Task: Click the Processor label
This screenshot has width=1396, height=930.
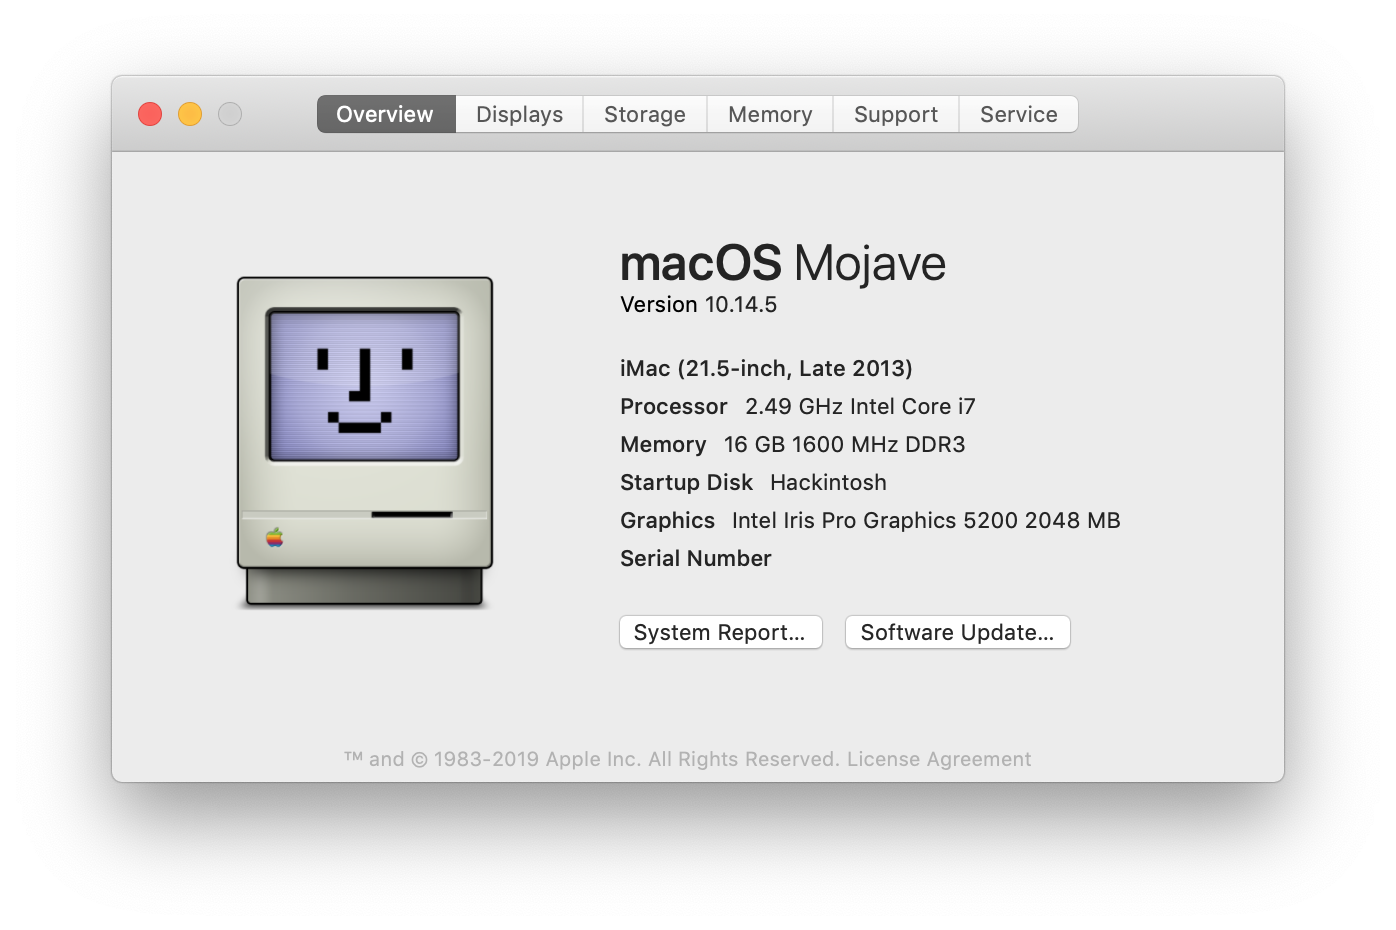Action: [674, 406]
